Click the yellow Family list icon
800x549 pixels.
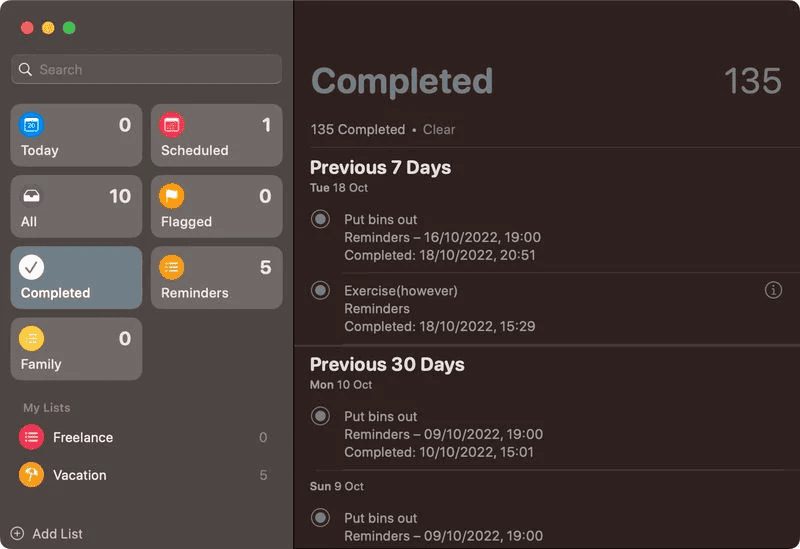coord(32,338)
